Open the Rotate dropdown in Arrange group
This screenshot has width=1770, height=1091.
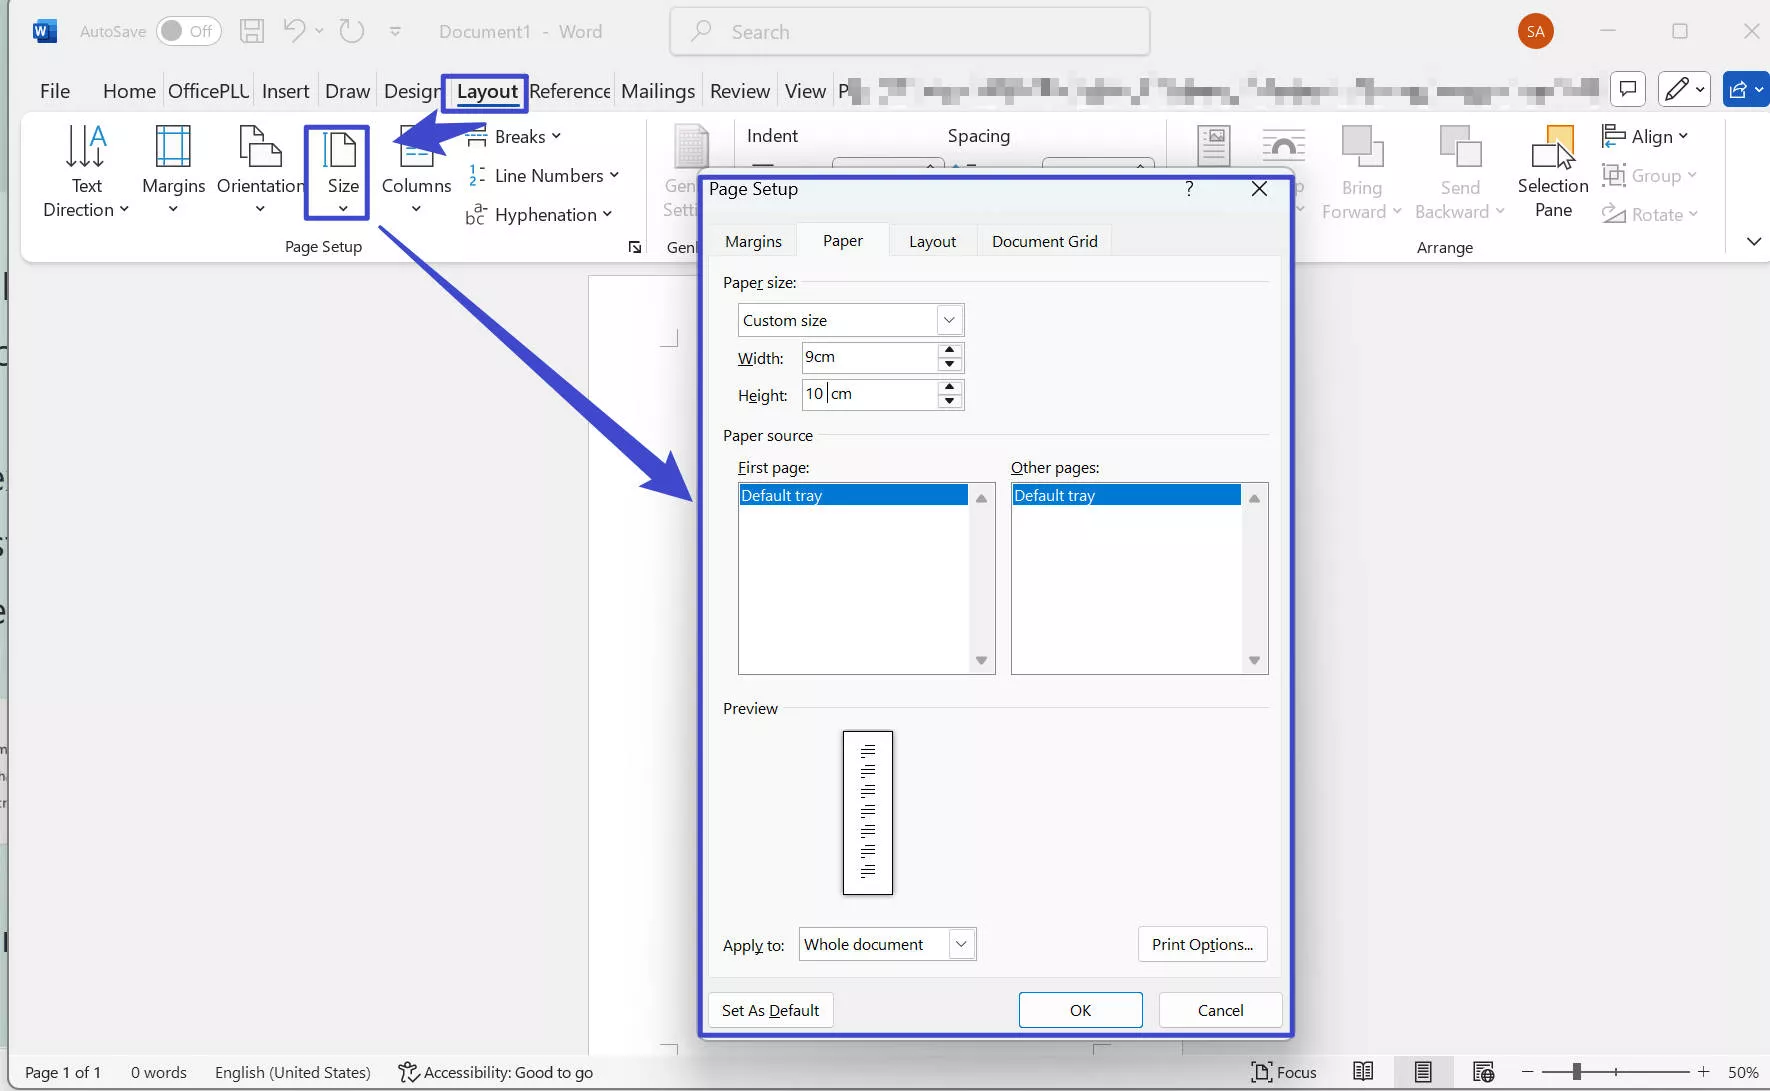pyautogui.click(x=1650, y=214)
